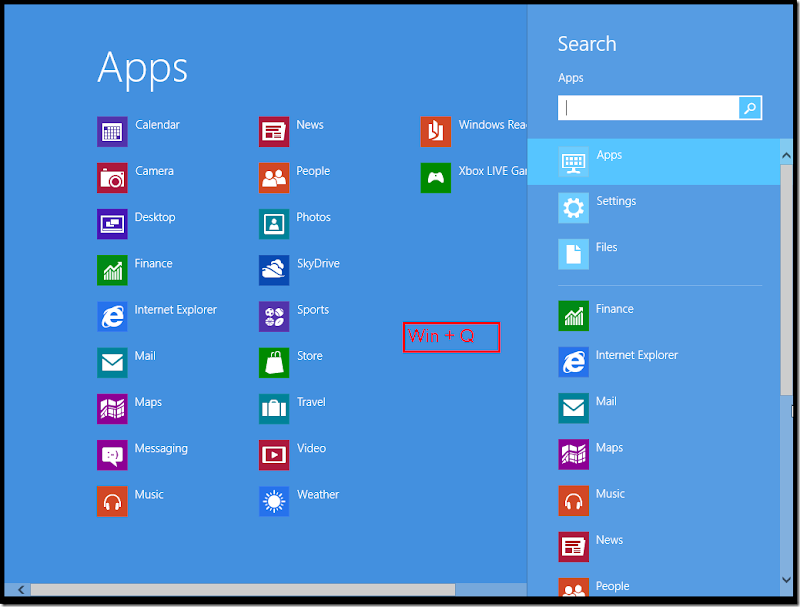The width and height of the screenshot is (800, 607).
Task: Launch the Weather app icon
Action: click(274, 501)
